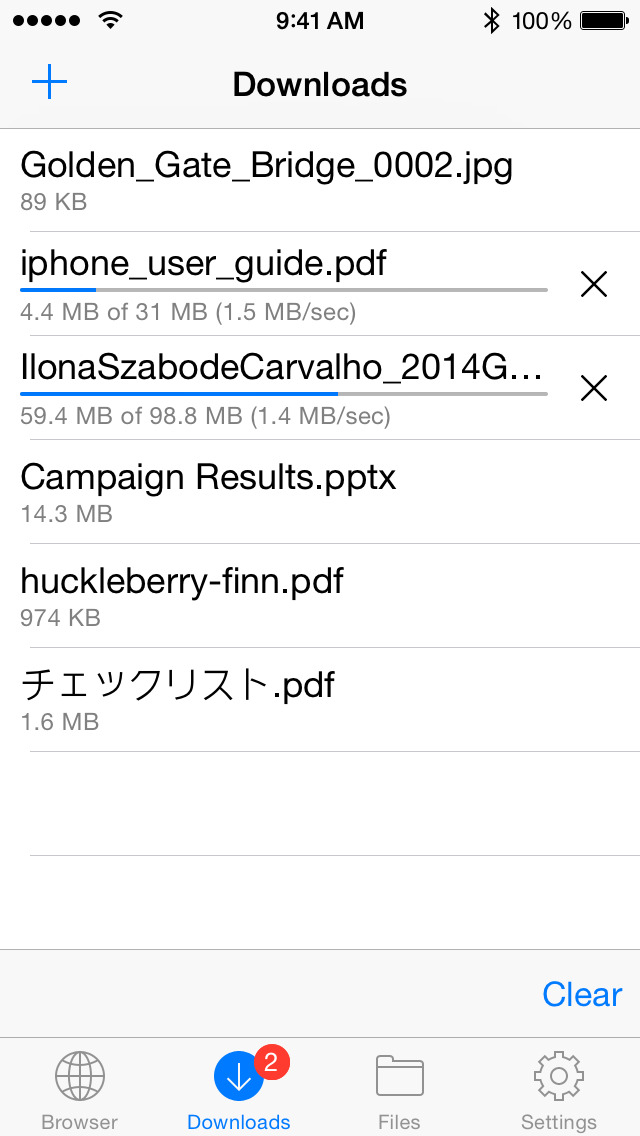This screenshot has height=1136, width=640.
Task: Select the チェックリスト.pdf download
Action: (x=320, y=699)
